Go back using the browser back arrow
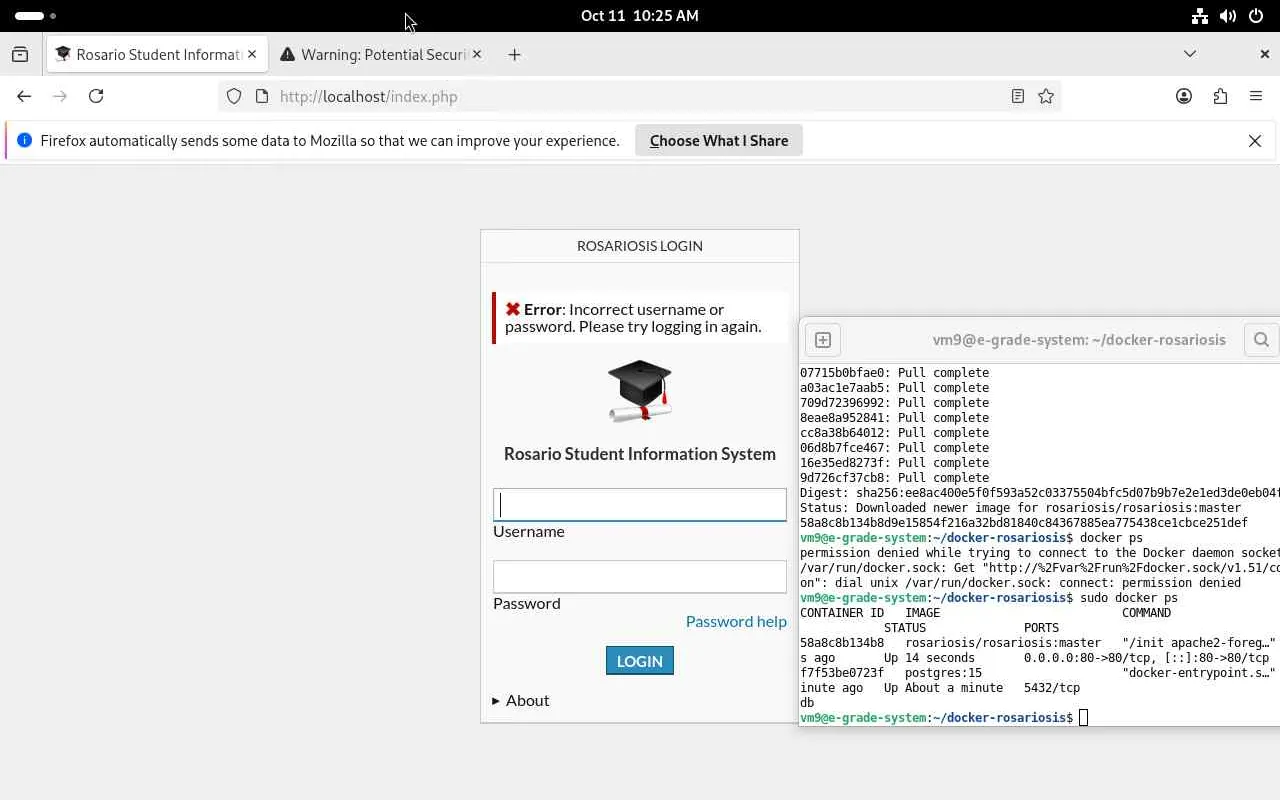This screenshot has height=800, width=1280. tap(24, 96)
